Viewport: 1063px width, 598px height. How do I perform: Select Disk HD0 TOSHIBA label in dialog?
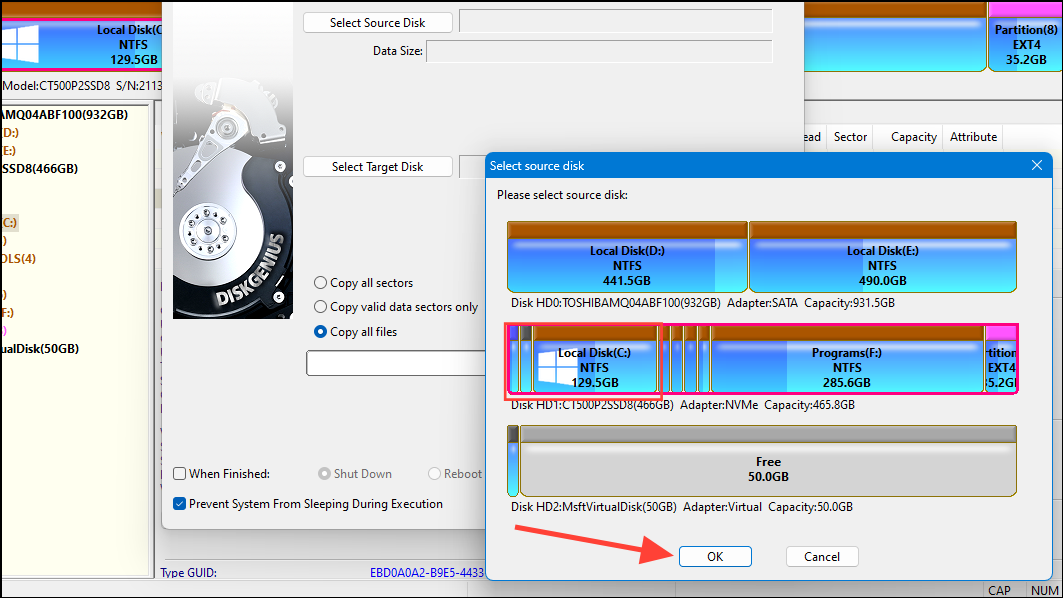click(702, 303)
